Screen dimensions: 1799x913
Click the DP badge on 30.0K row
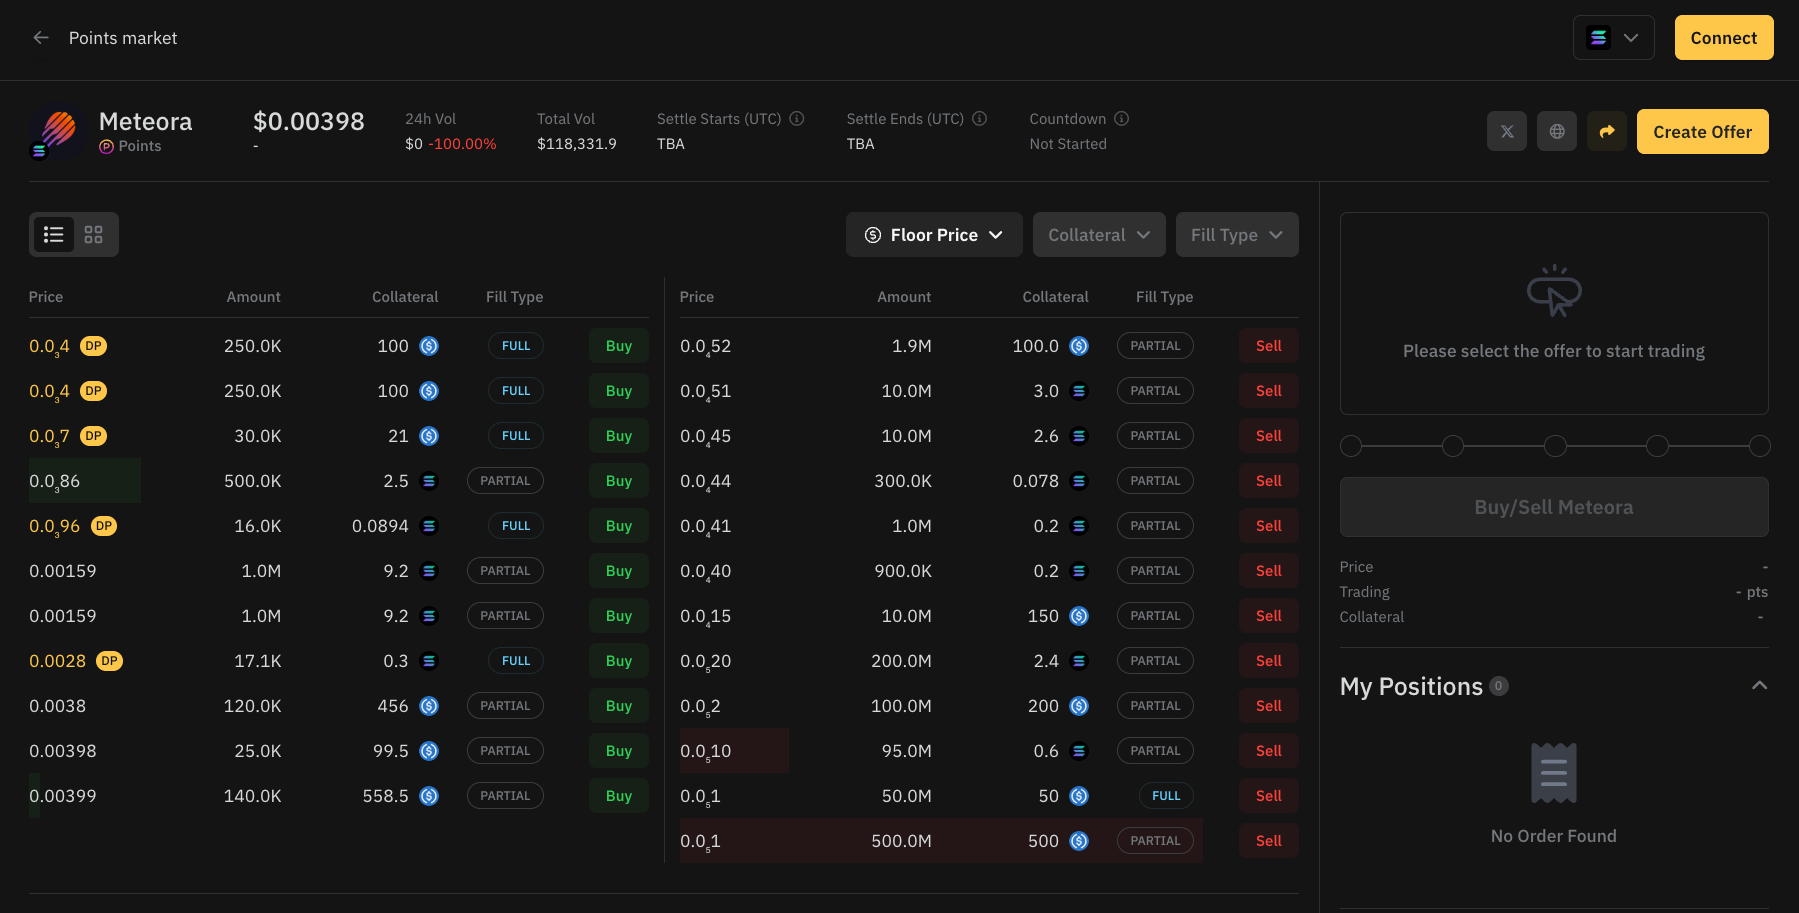click(x=93, y=436)
